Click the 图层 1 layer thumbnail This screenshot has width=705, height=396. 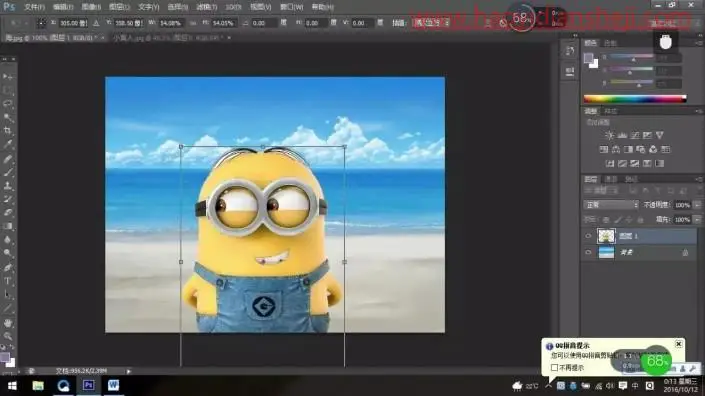[606, 236]
